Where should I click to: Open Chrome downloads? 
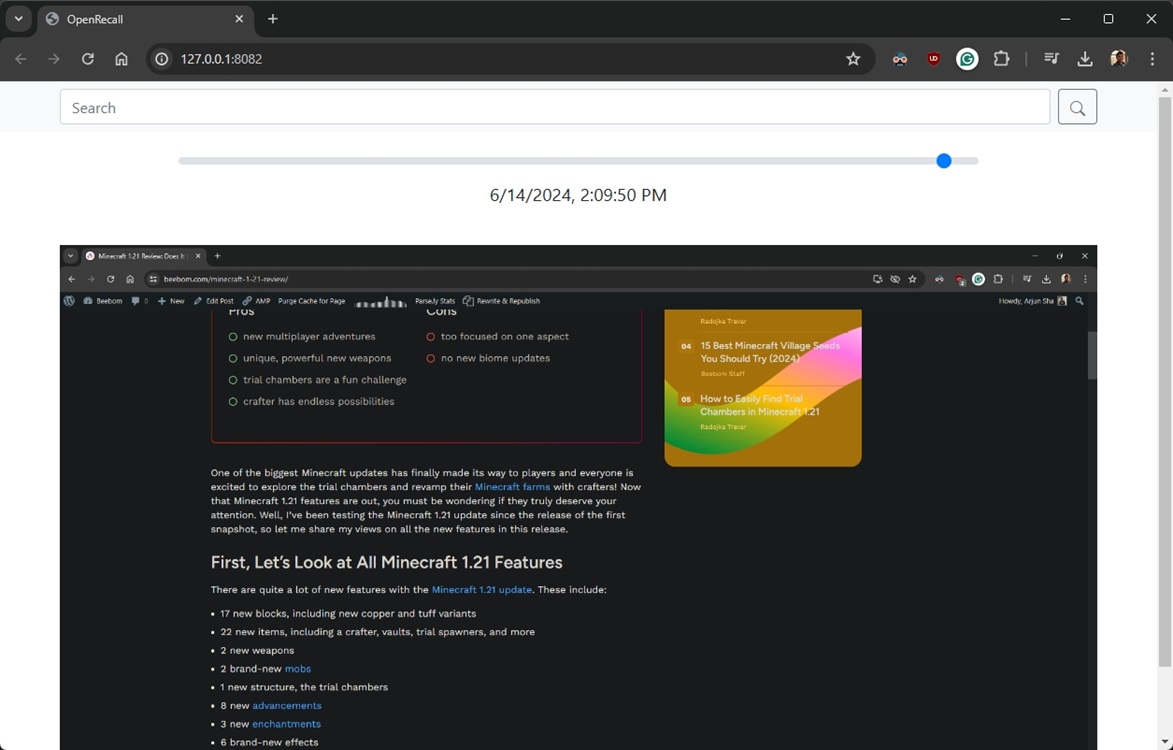(1085, 59)
